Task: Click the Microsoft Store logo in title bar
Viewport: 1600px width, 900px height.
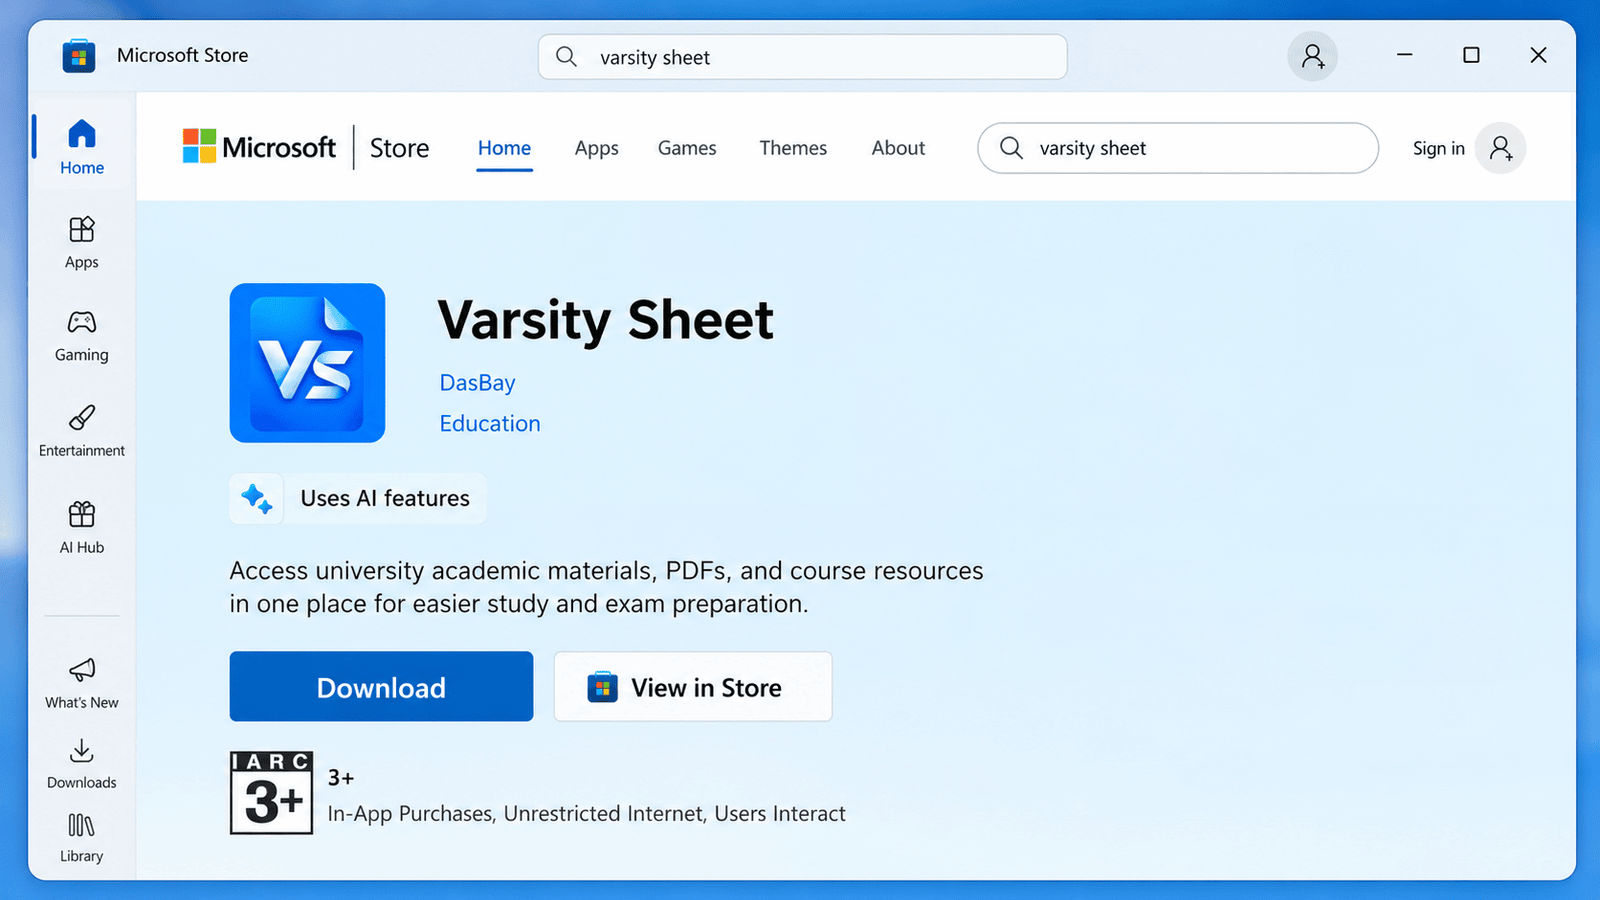Action: point(79,56)
